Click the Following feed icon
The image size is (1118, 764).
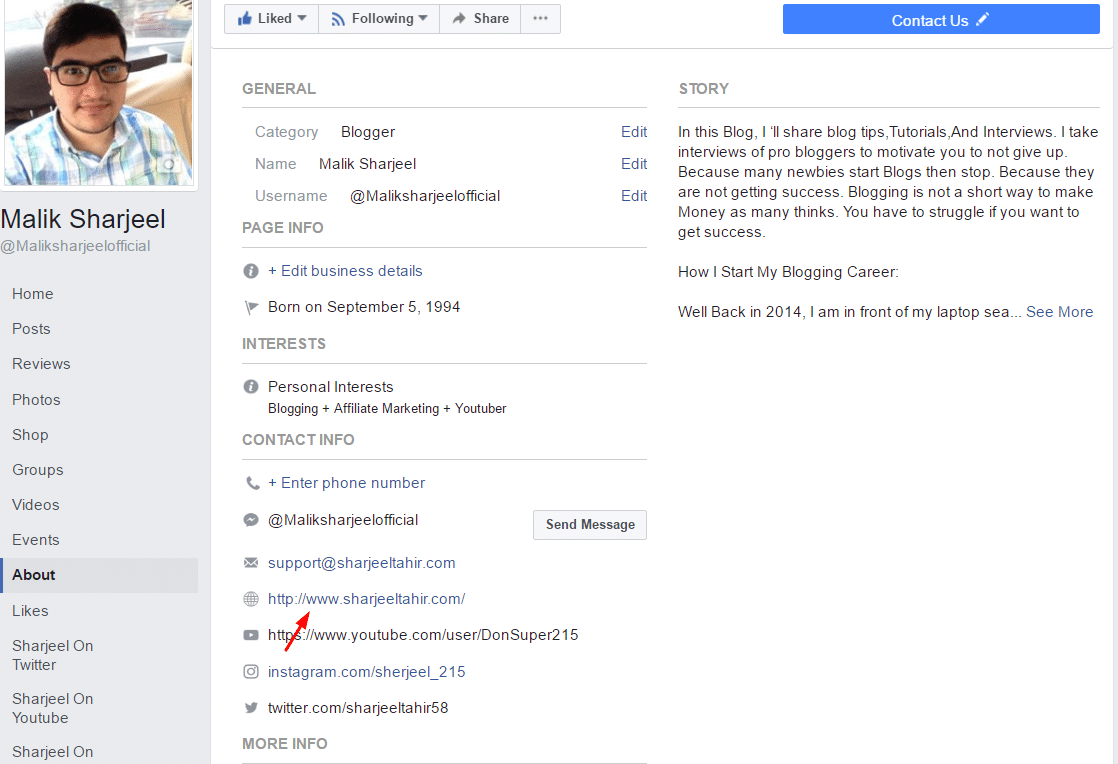coord(338,19)
